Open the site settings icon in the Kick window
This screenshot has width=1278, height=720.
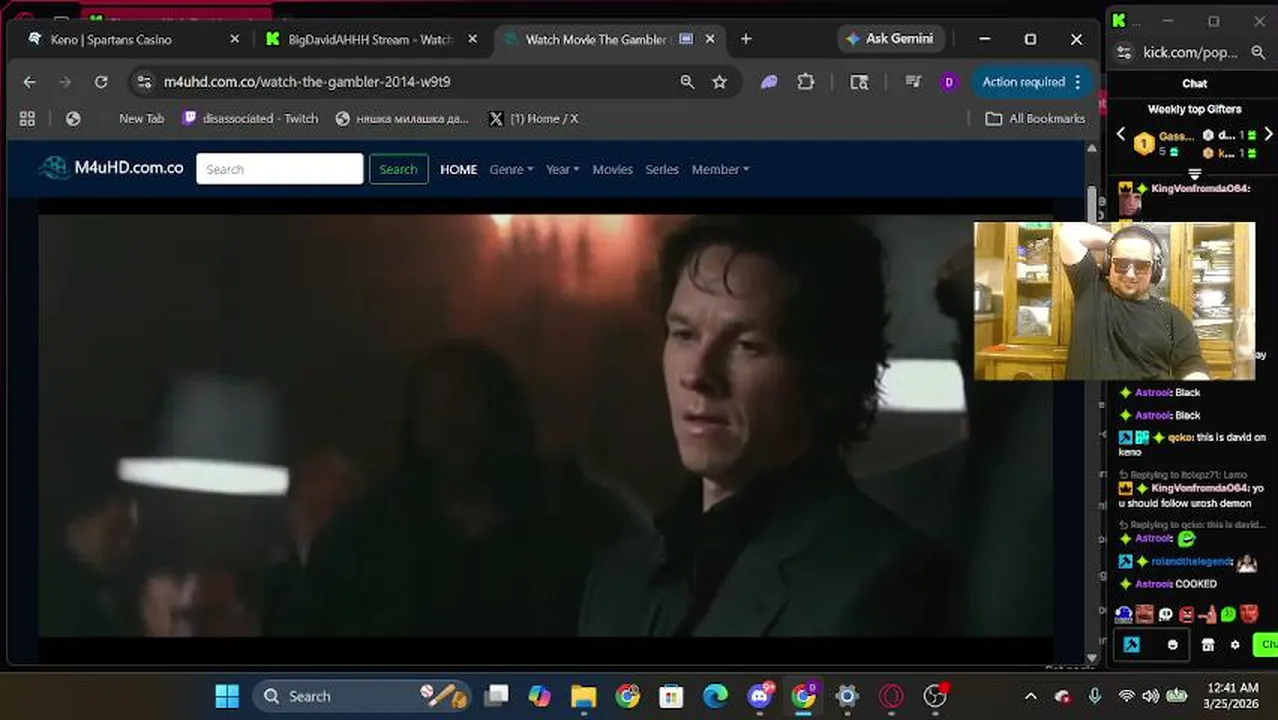click(1125, 53)
